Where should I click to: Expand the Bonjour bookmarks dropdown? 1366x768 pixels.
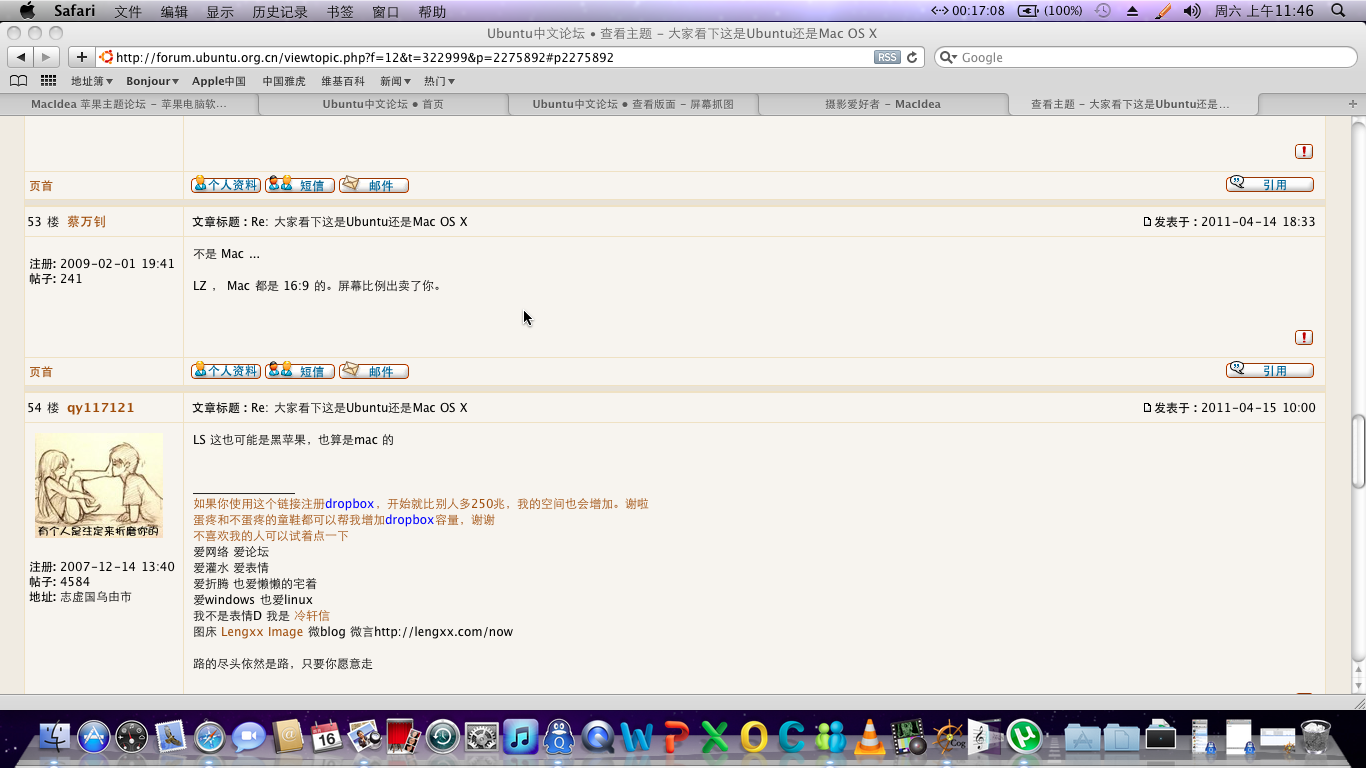tap(152, 81)
